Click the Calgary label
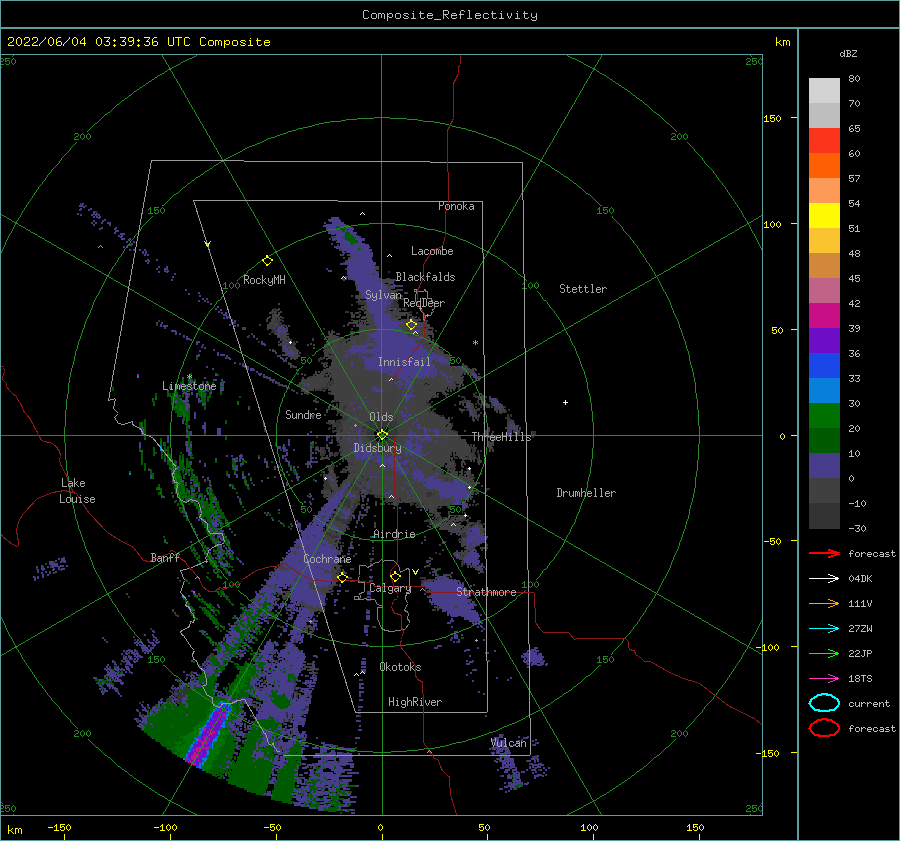The width and height of the screenshot is (900, 841). point(390,588)
